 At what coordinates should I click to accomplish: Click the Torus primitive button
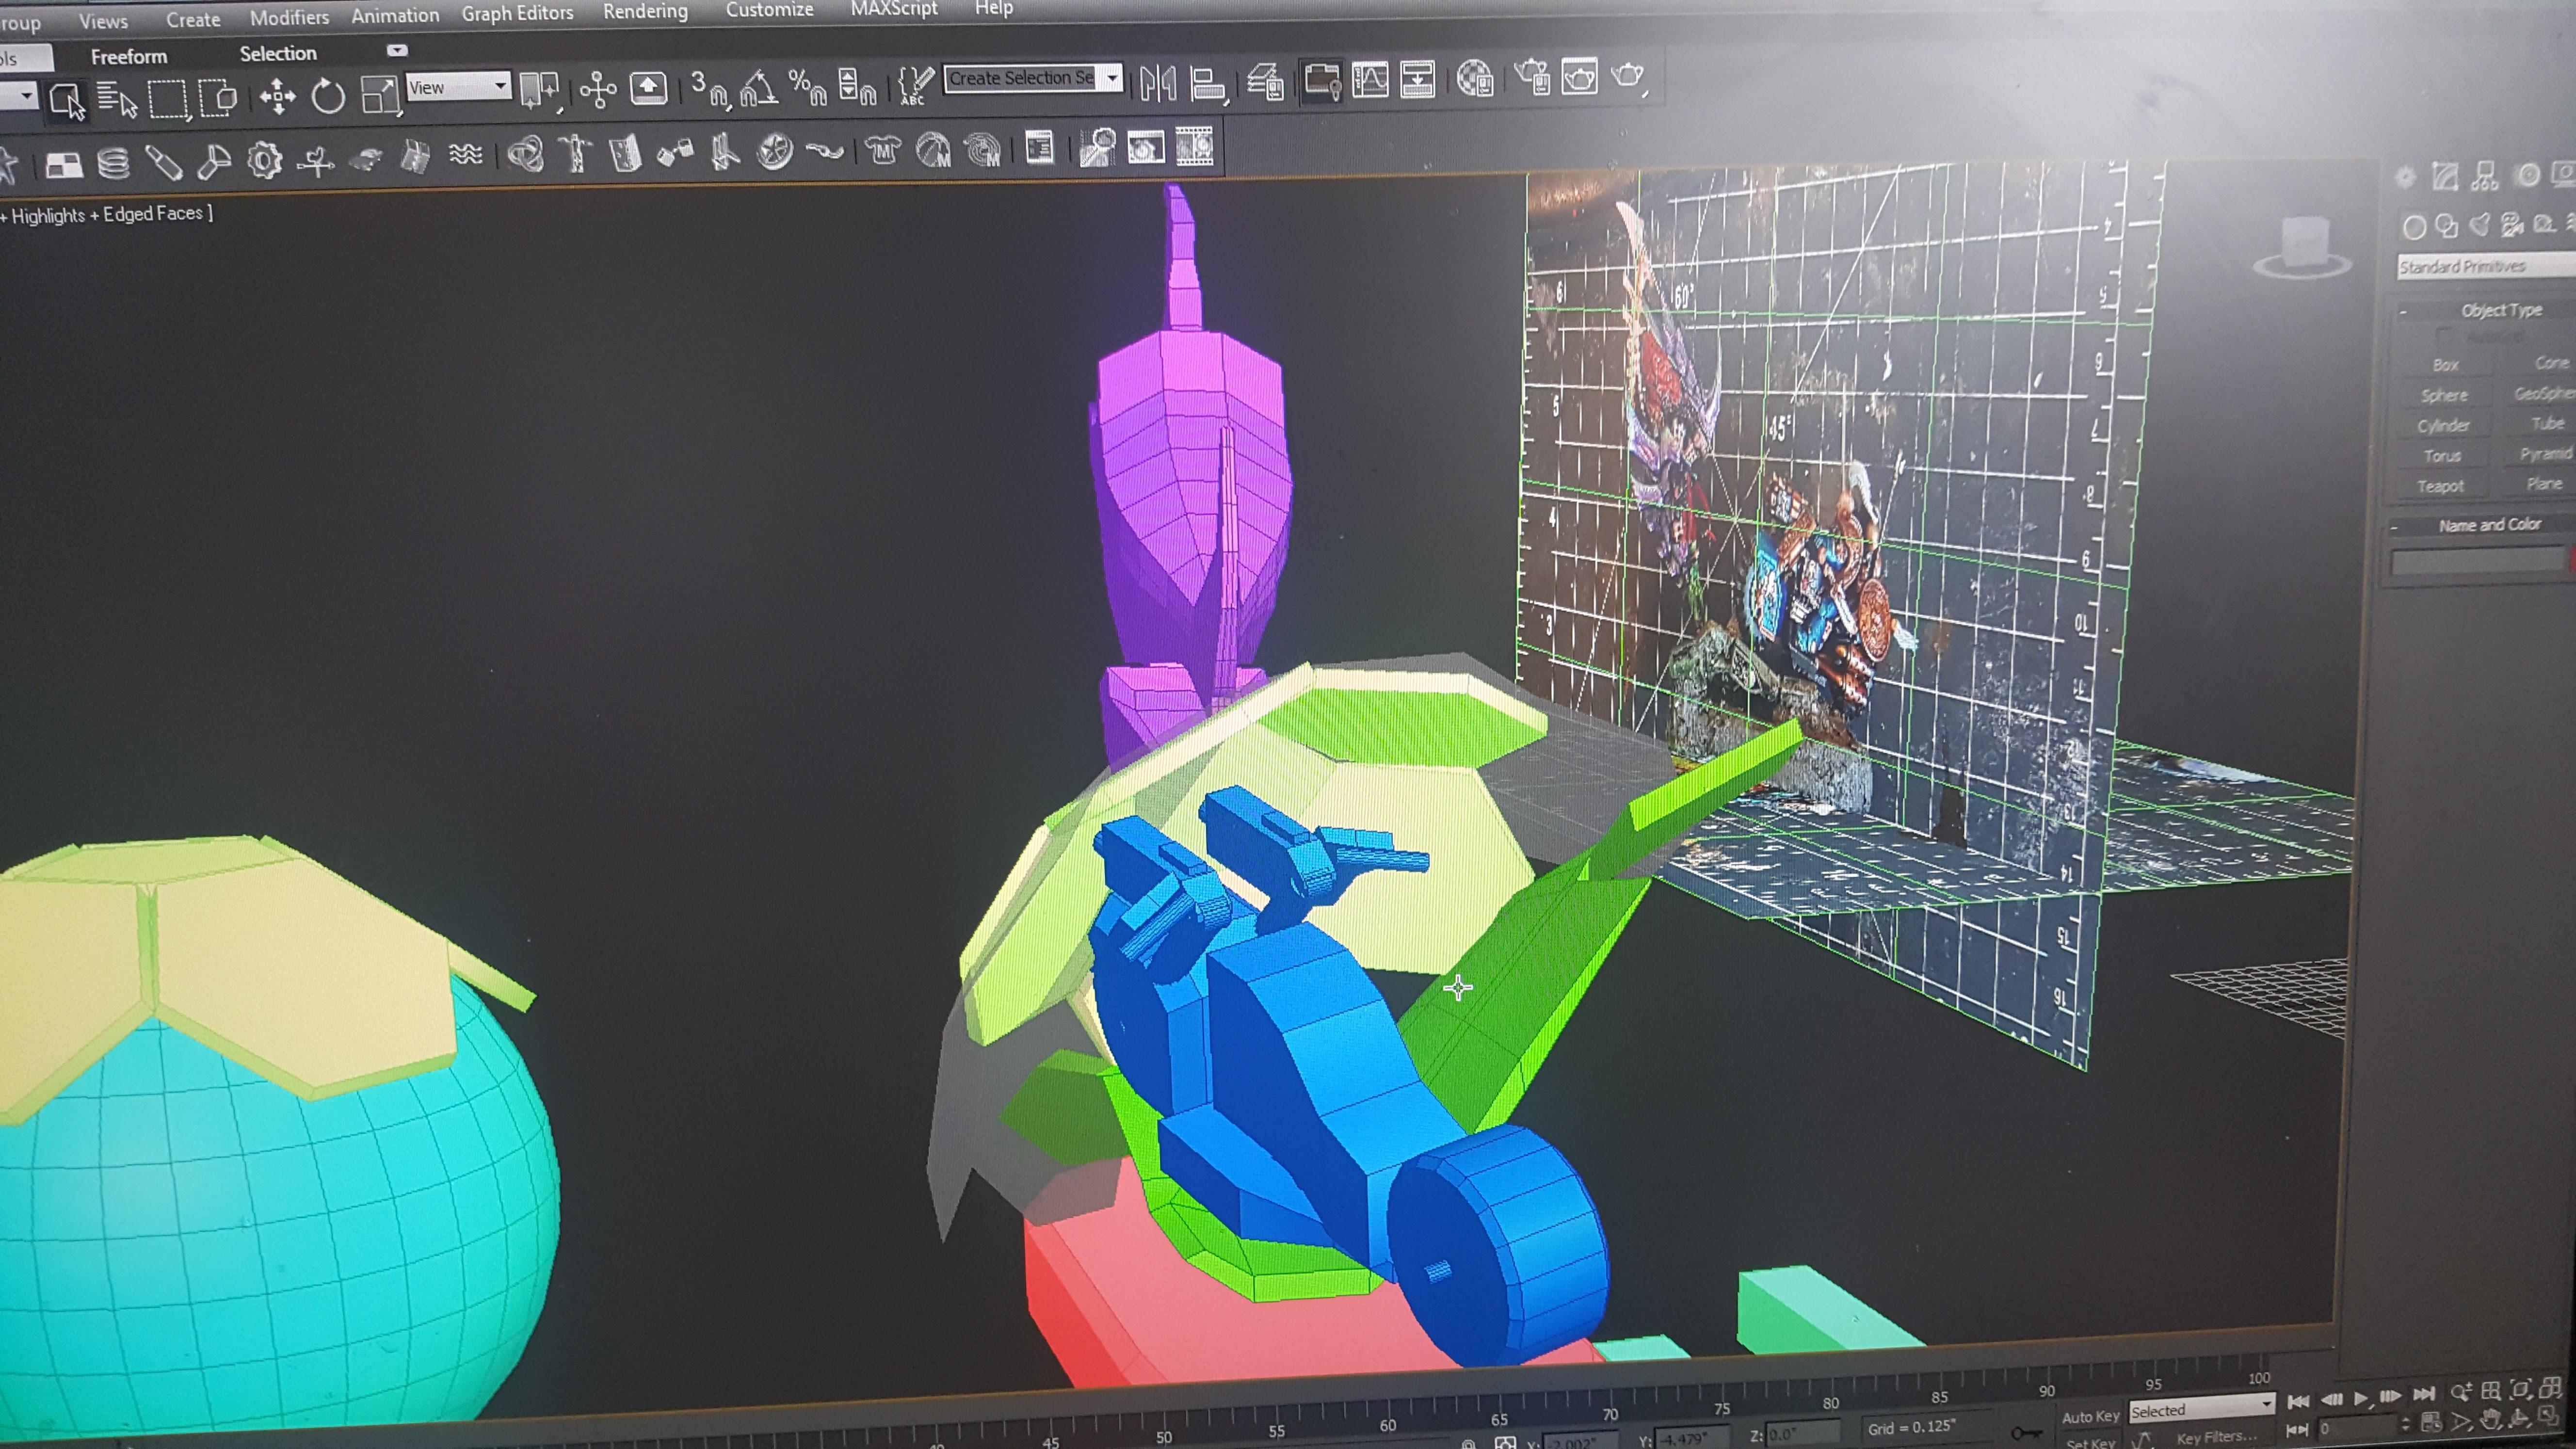2442,456
